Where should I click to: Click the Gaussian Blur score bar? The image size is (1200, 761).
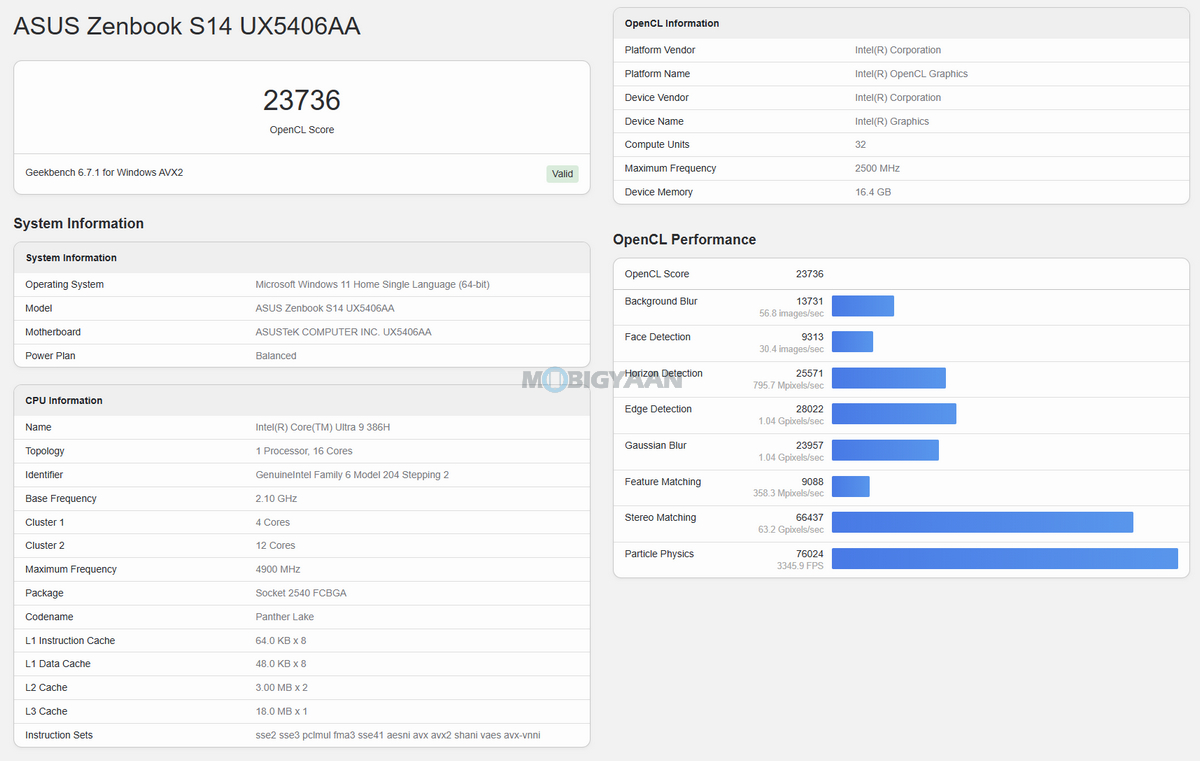point(885,450)
